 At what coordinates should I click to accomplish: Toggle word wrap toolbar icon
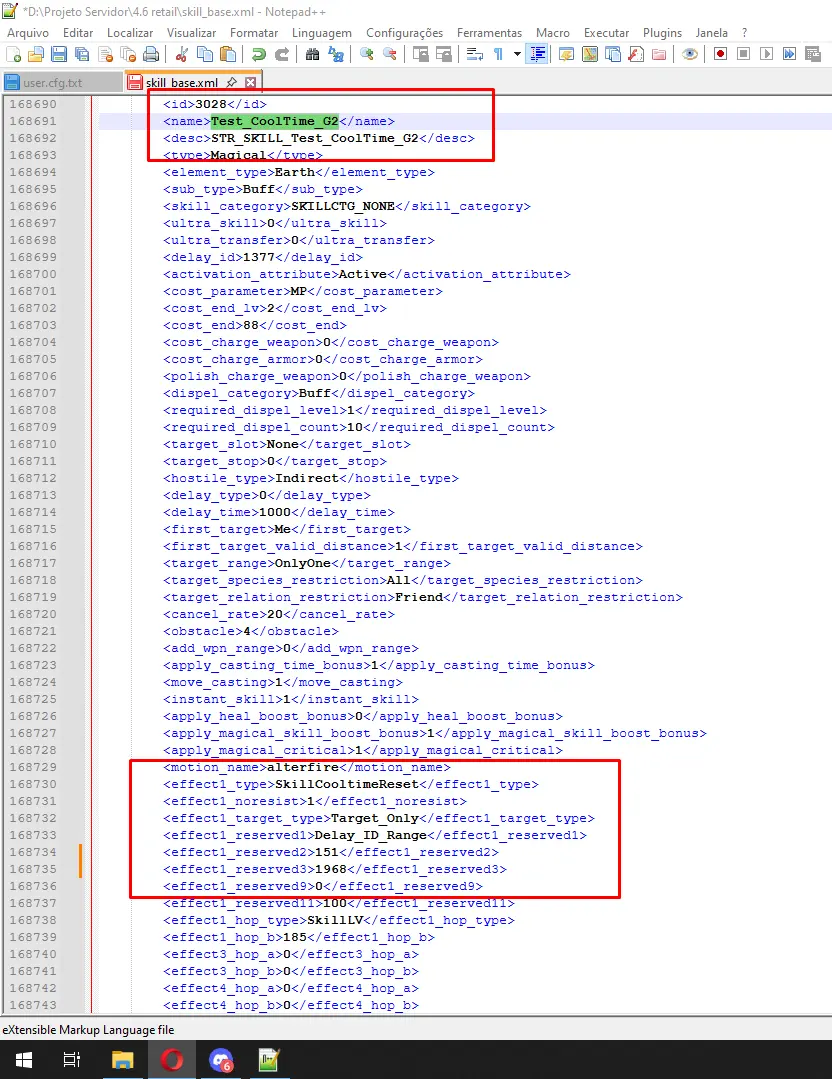[475, 54]
